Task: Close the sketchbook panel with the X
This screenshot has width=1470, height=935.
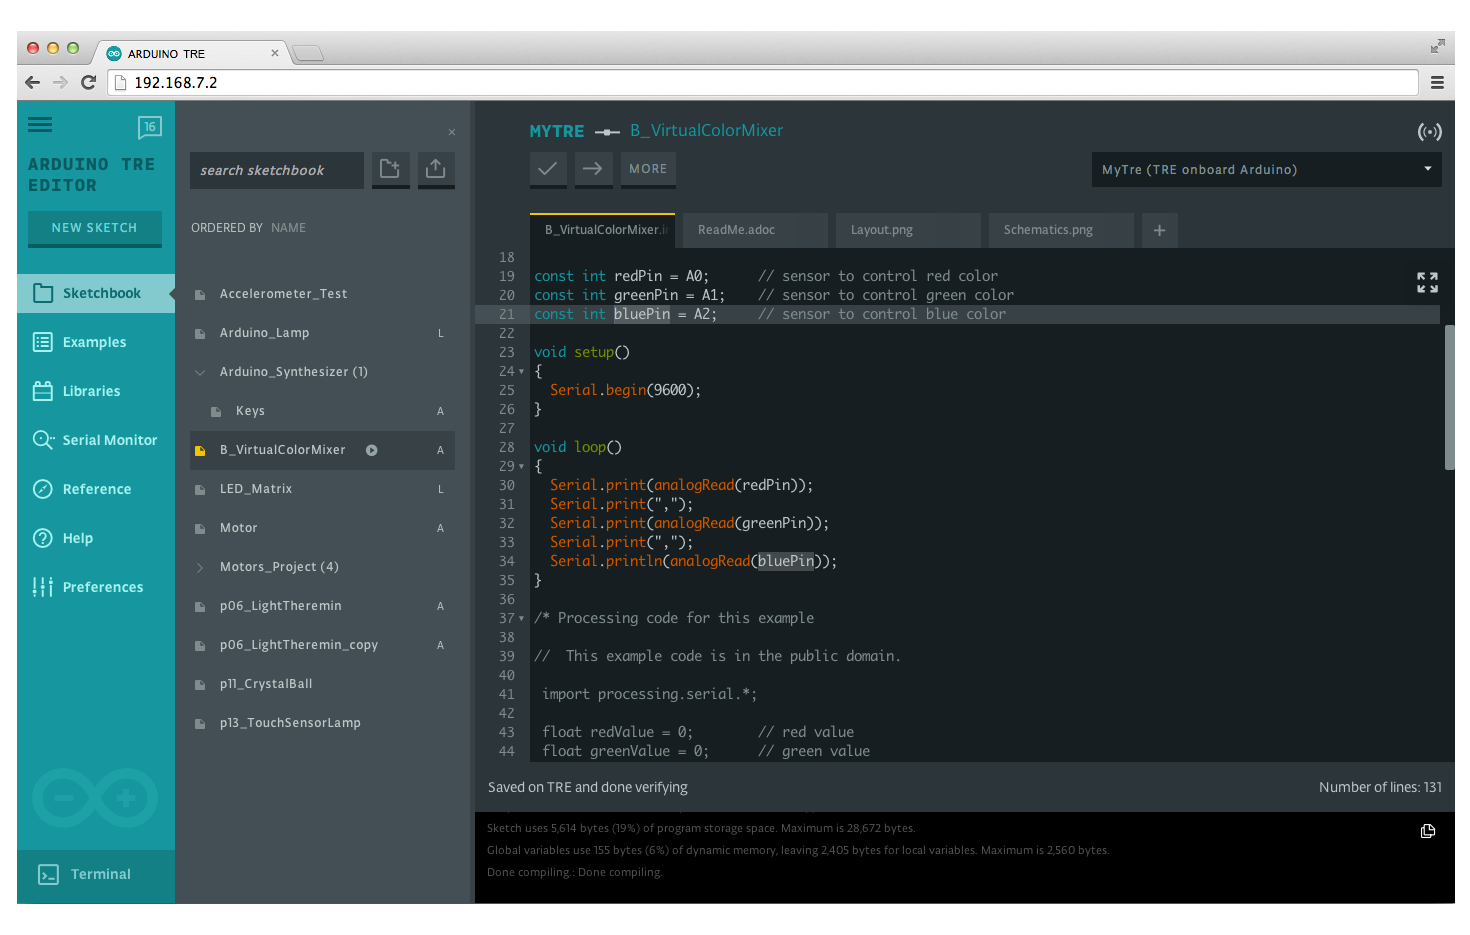Action: (452, 132)
